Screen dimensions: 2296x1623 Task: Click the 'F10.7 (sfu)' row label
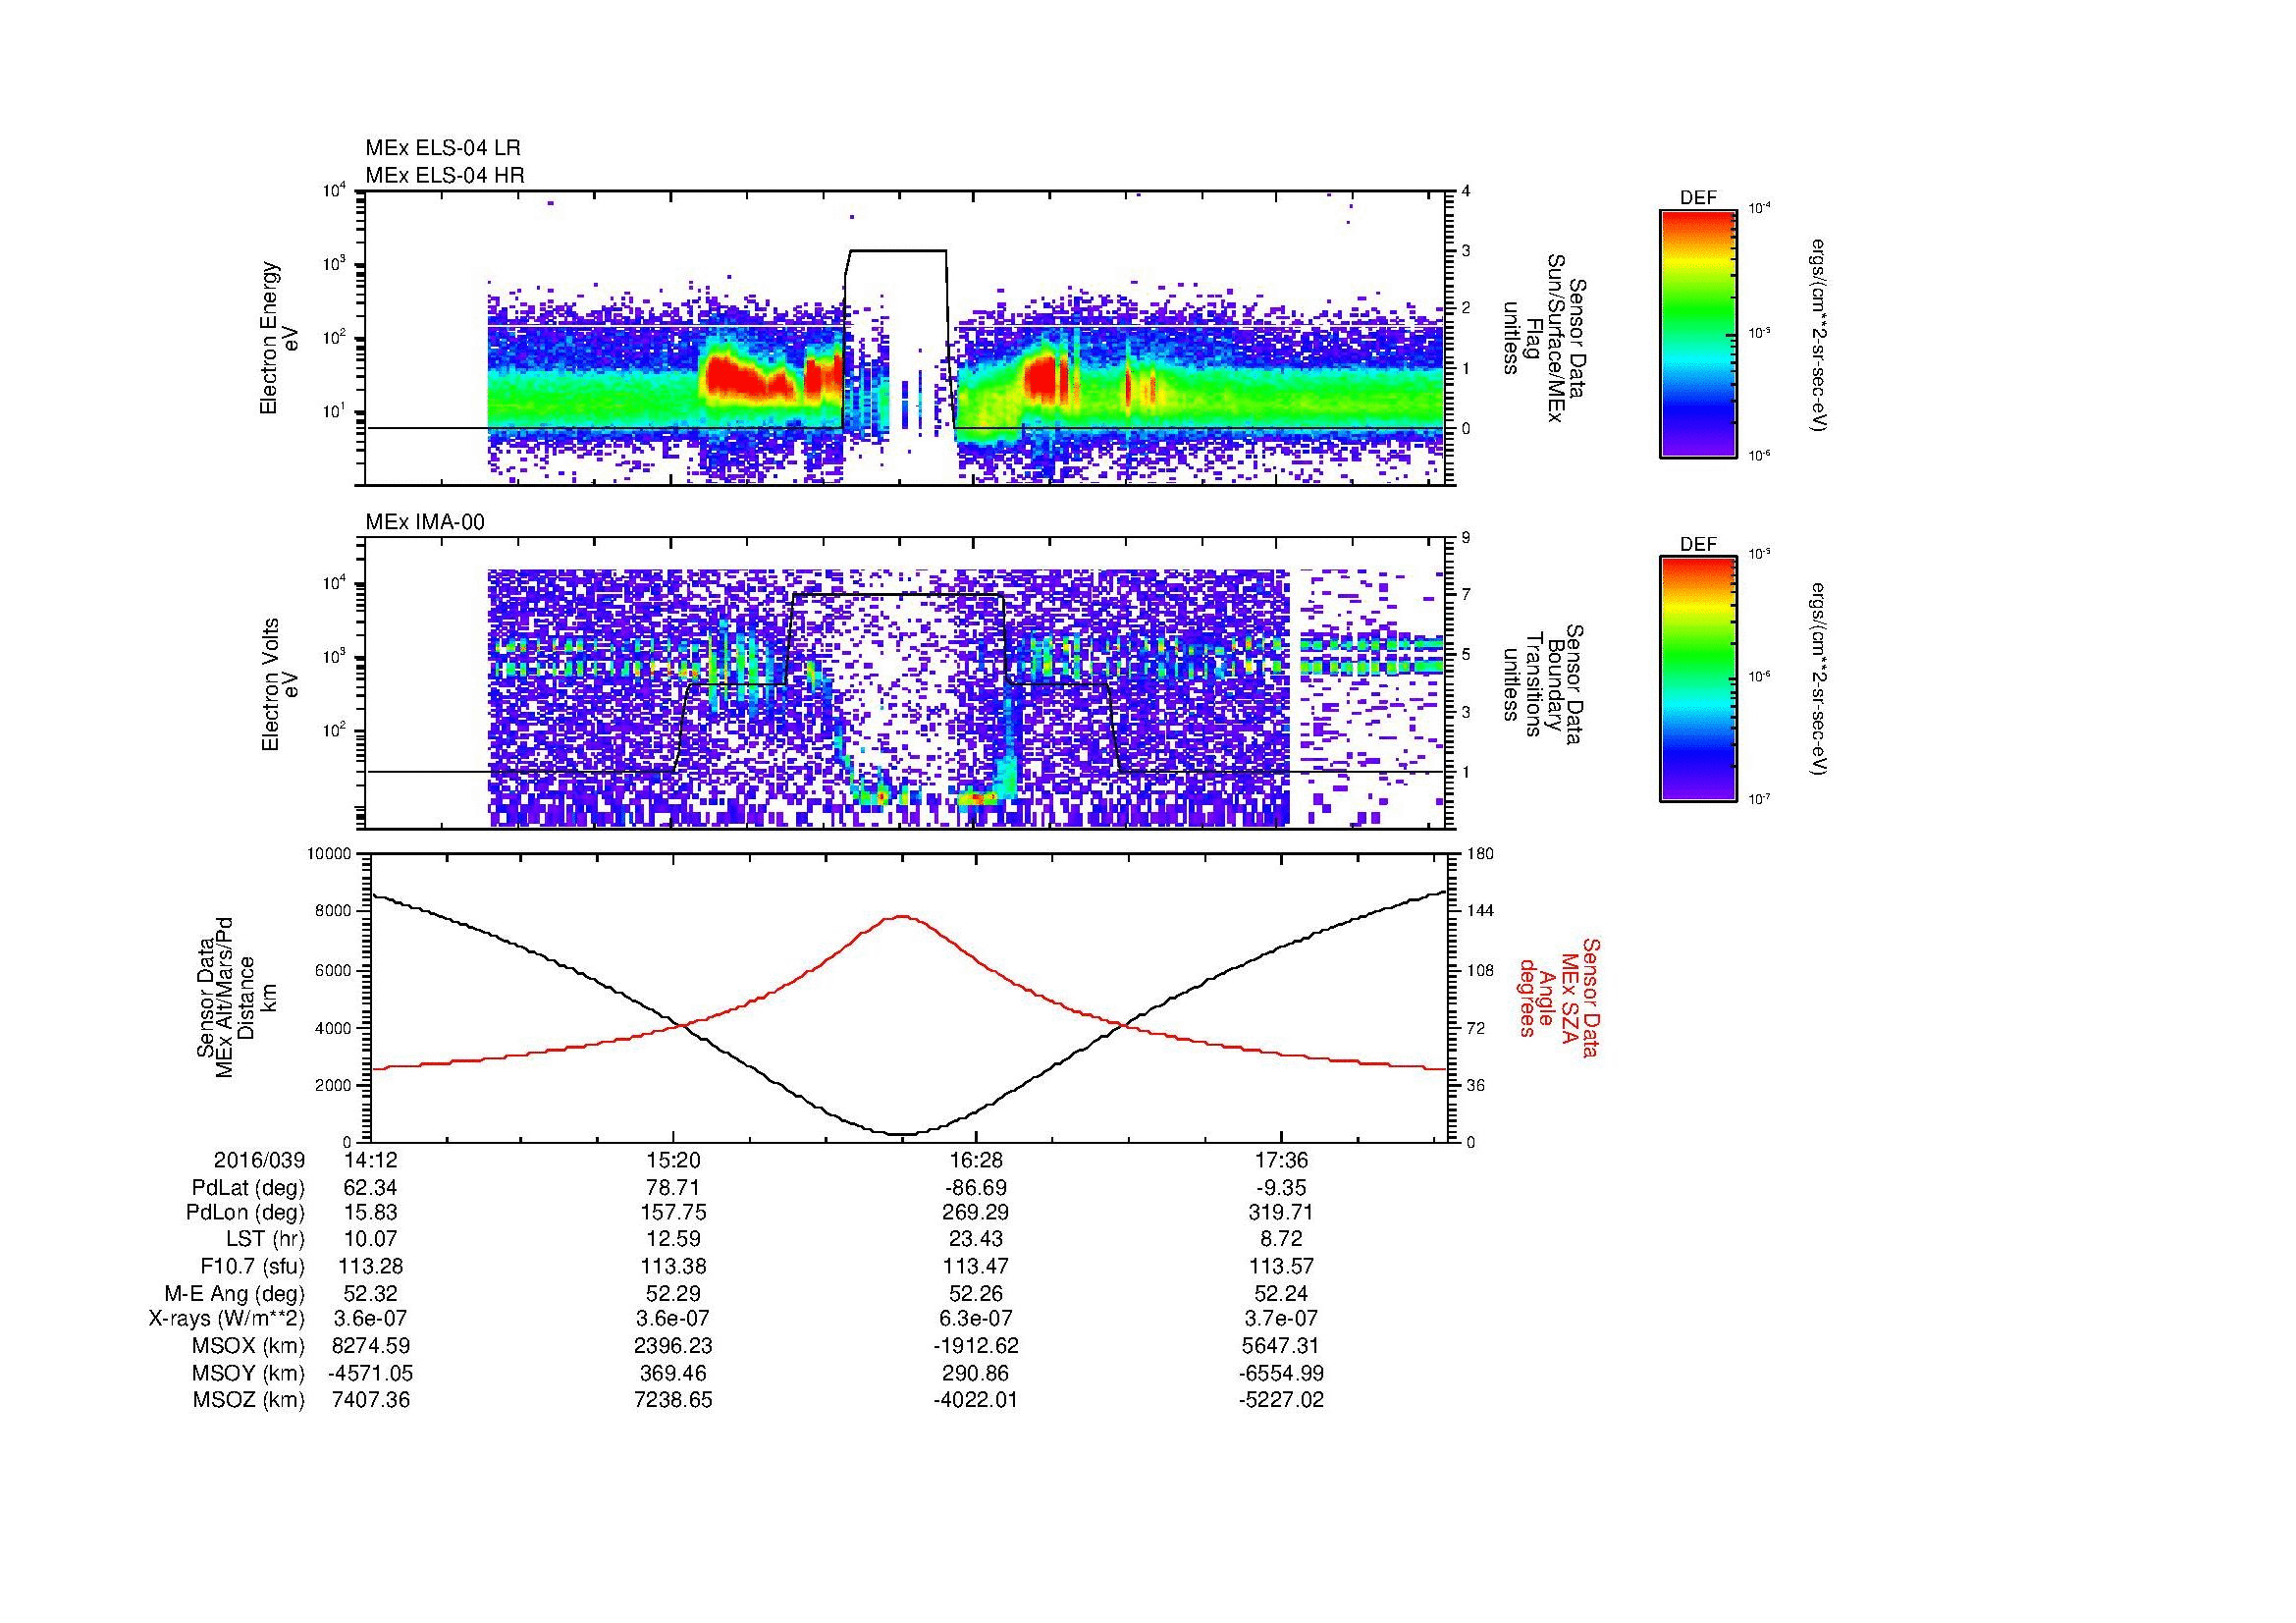[252, 1266]
